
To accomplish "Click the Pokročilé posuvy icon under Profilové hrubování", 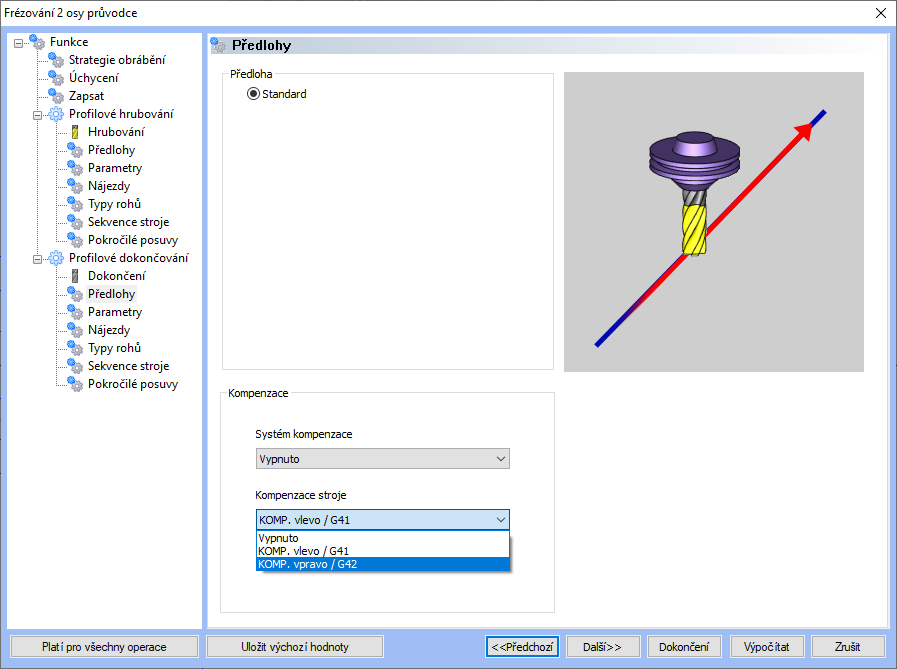I will (x=75, y=240).
